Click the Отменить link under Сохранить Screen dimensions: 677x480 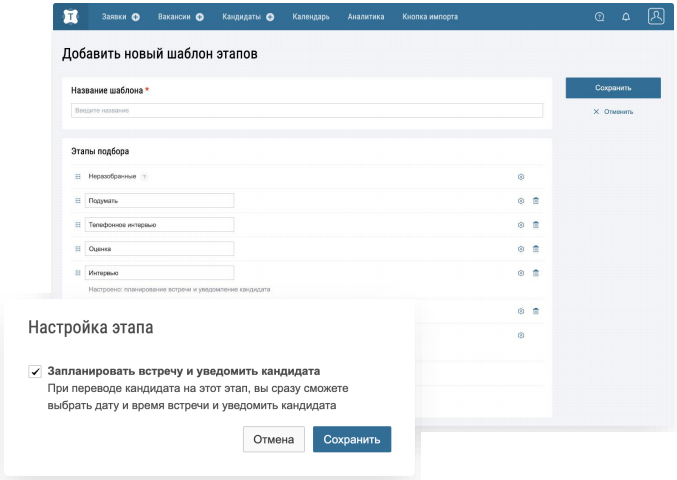[x=618, y=112]
